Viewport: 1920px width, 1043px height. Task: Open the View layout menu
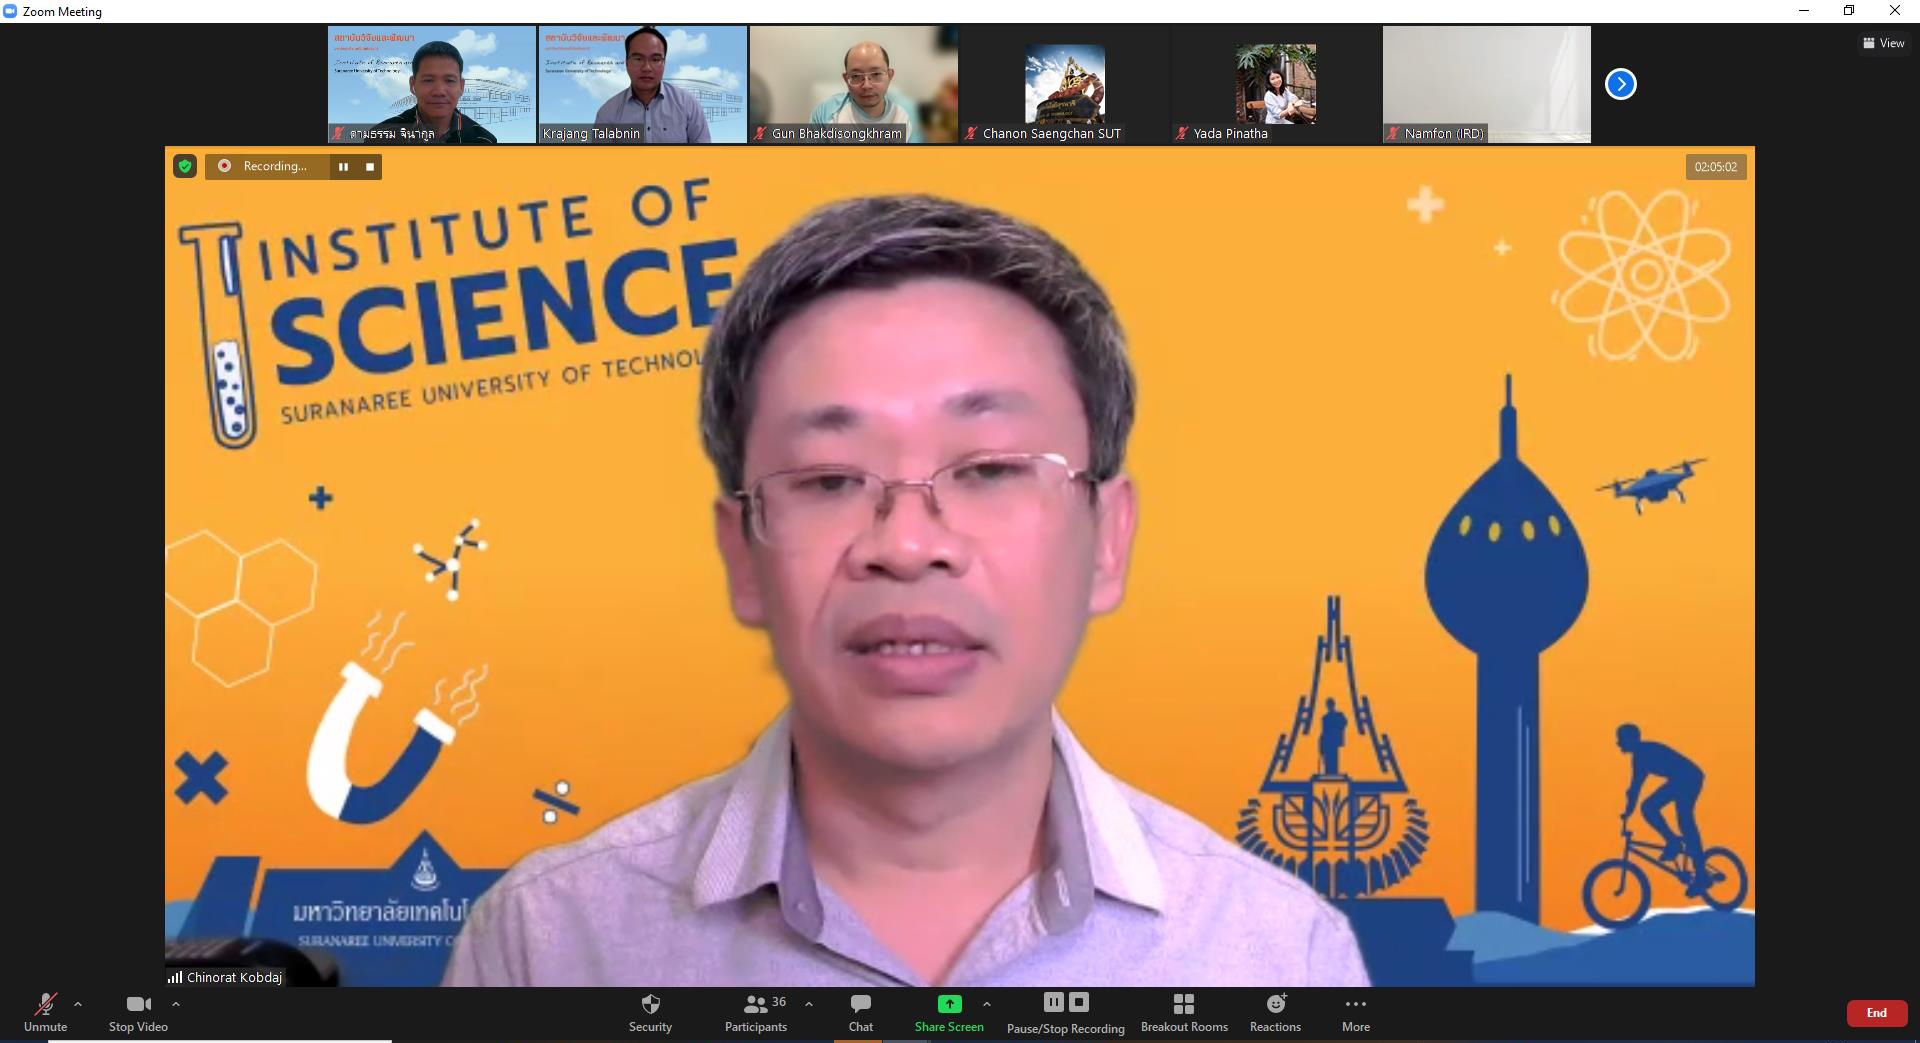coord(1883,43)
